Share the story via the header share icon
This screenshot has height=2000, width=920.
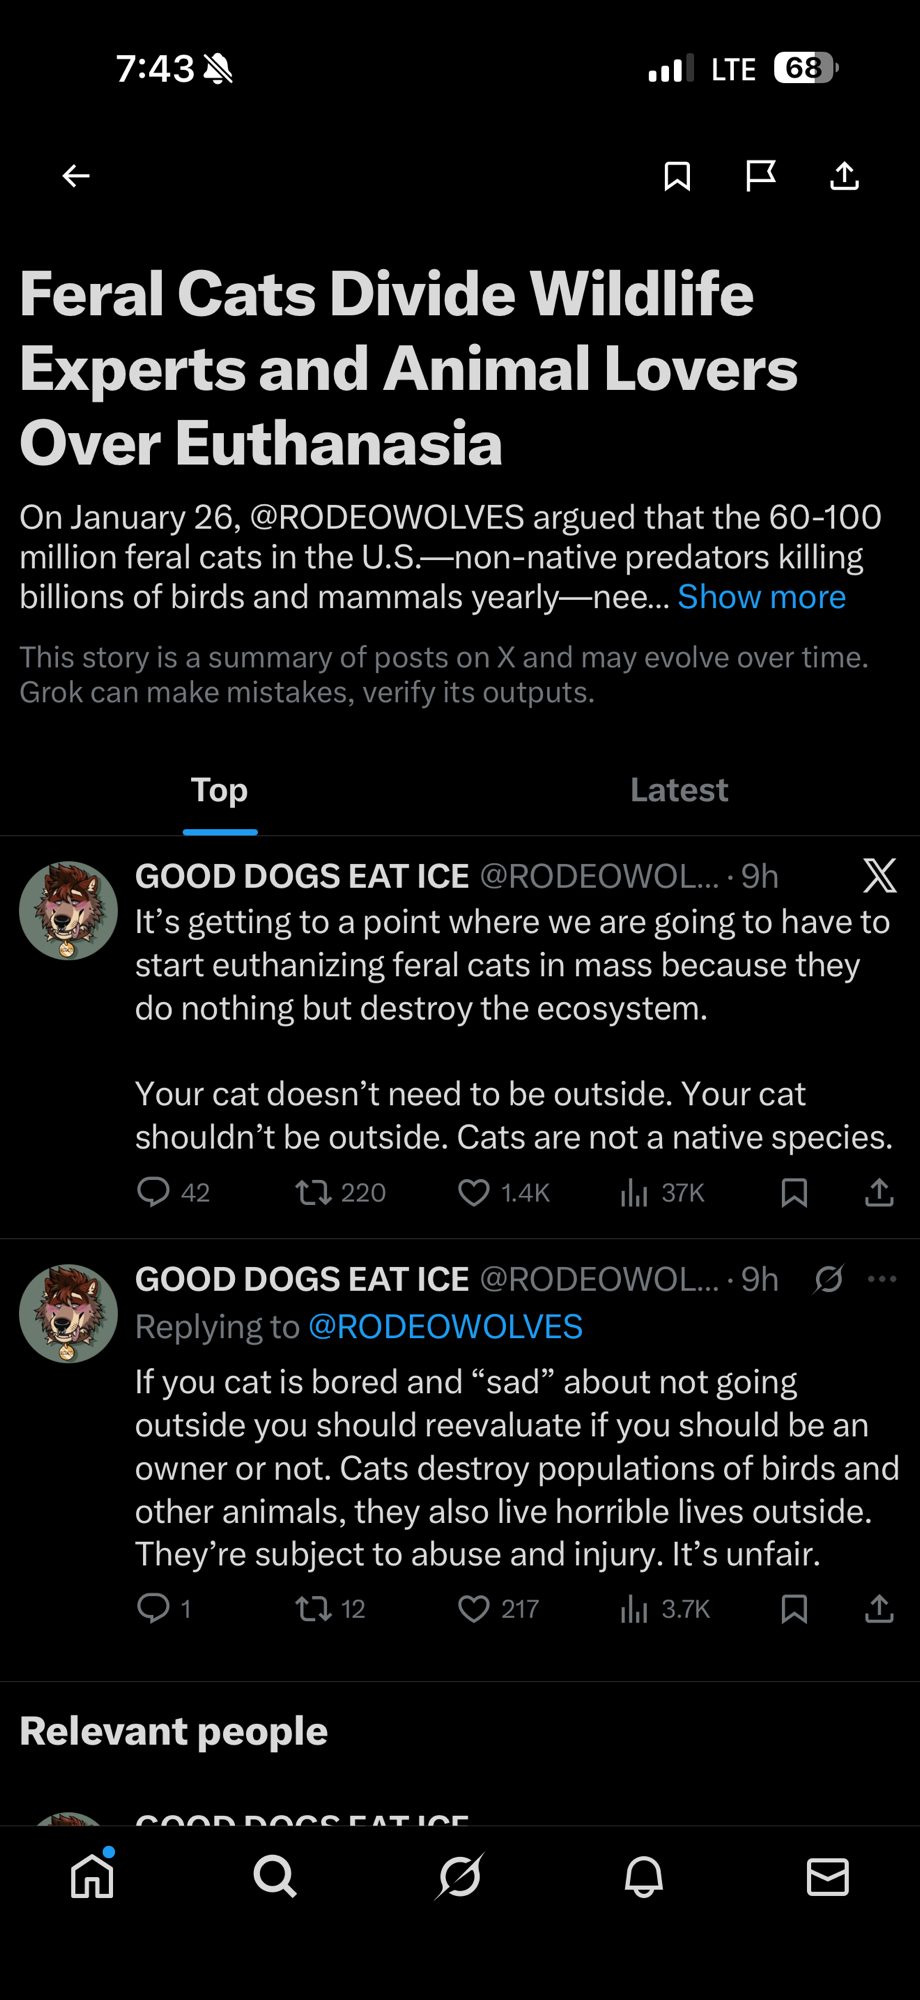(845, 176)
